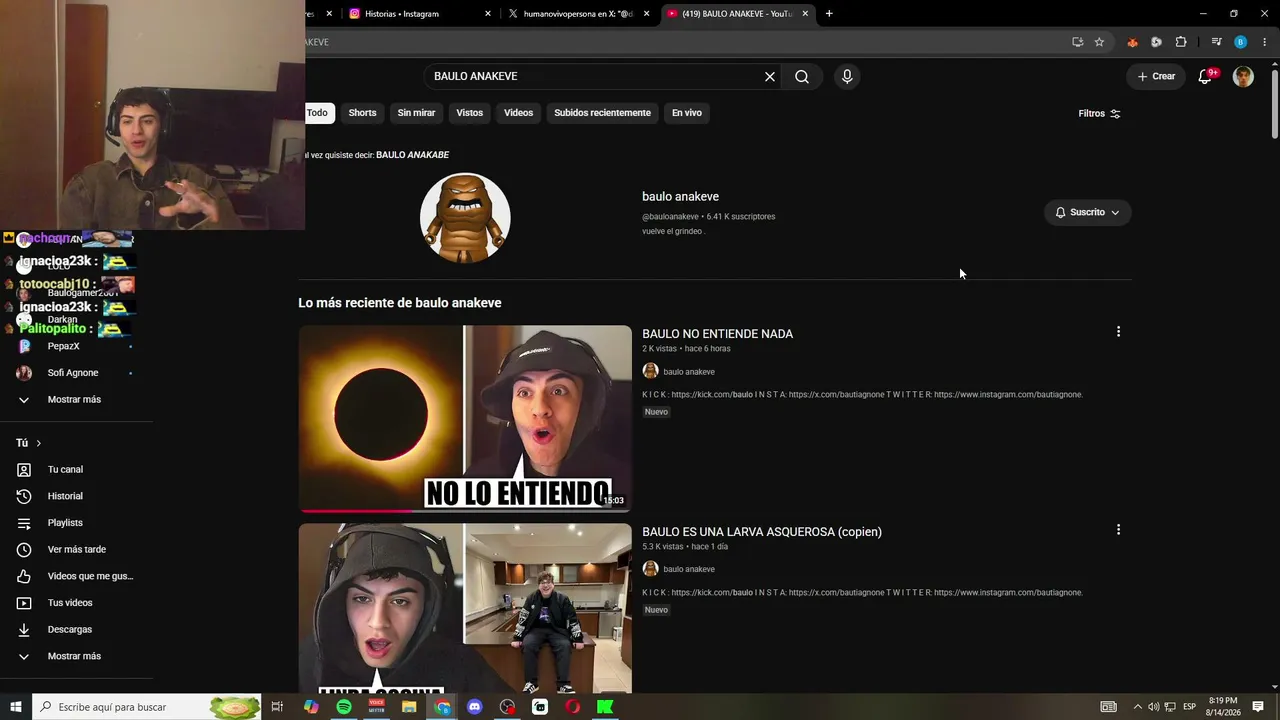The width and height of the screenshot is (1280, 720).
Task: Open system volume control in tray
Action: [x=1153, y=707]
